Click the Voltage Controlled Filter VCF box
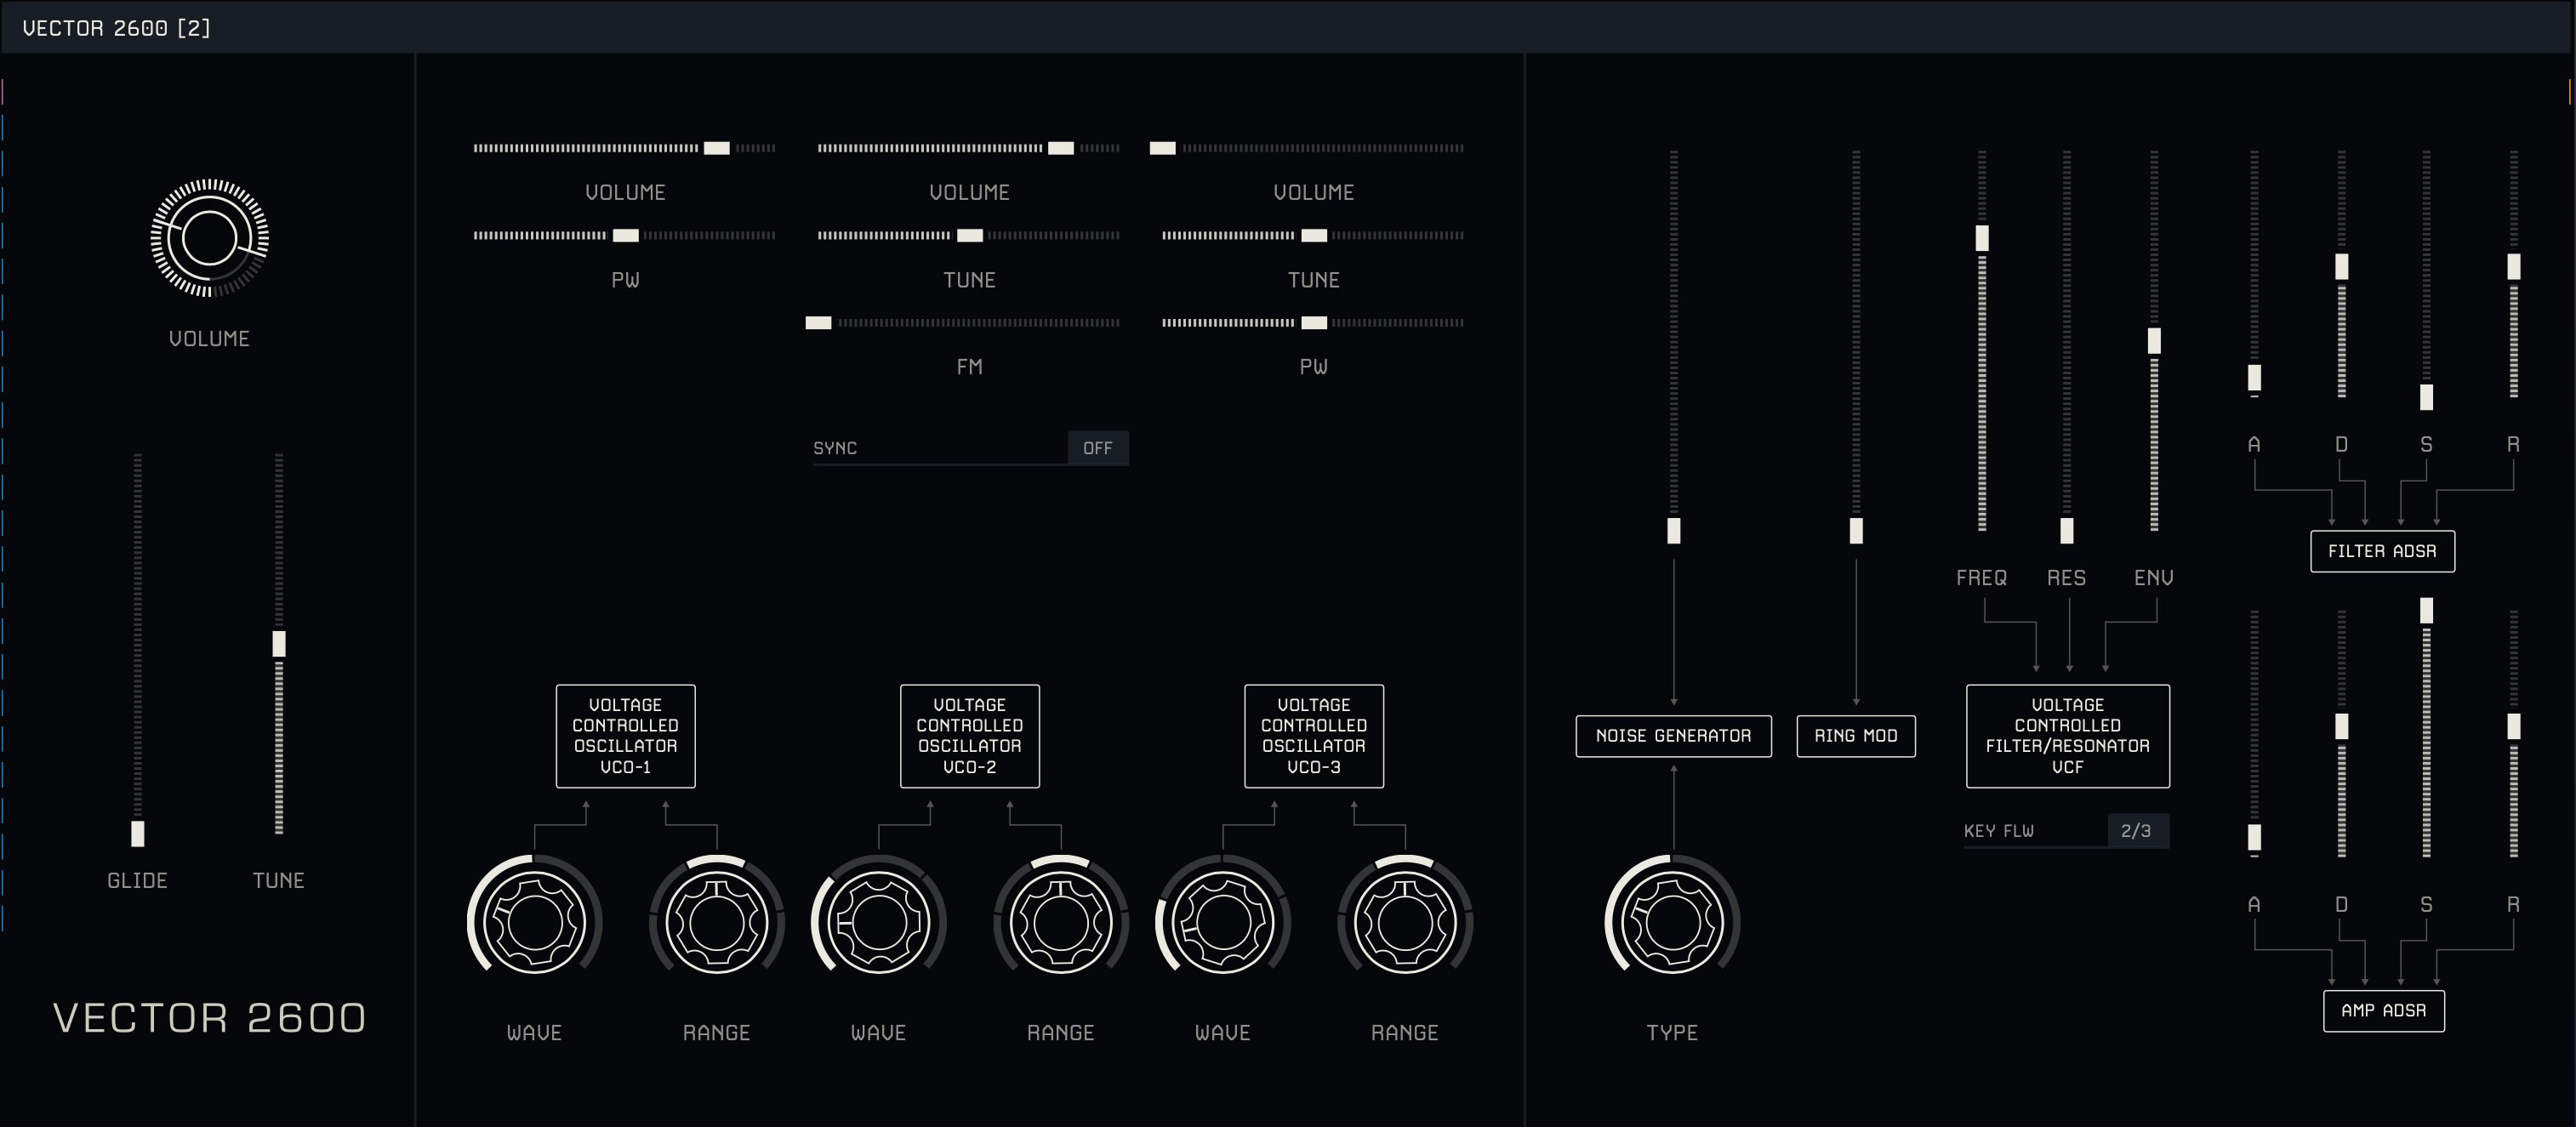This screenshot has height=1127, width=2576. coord(2067,736)
